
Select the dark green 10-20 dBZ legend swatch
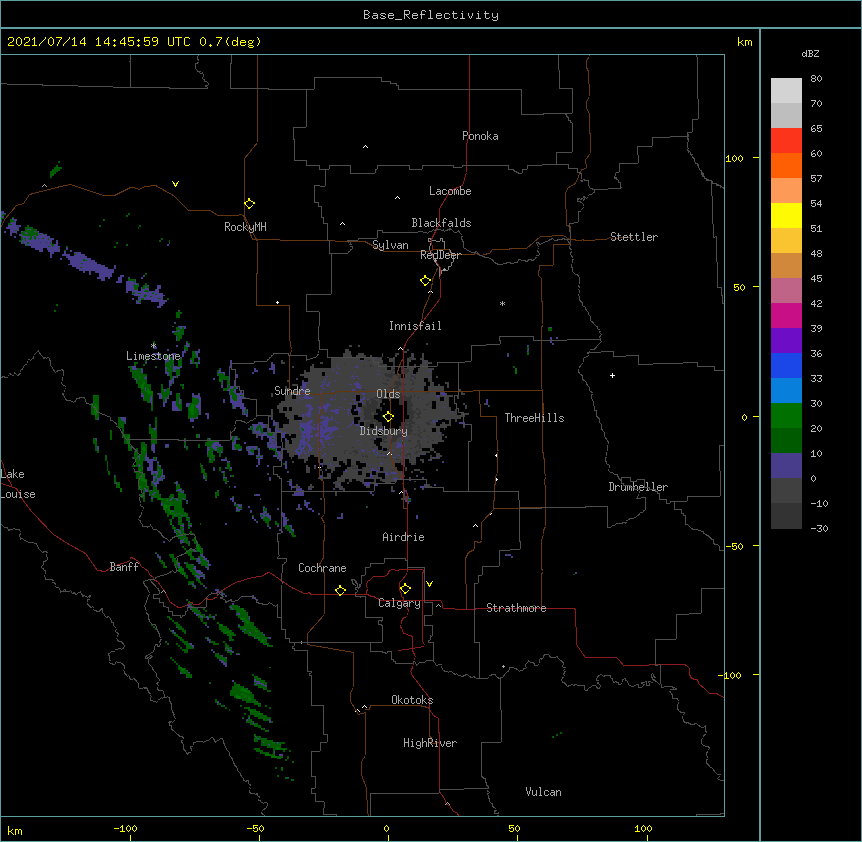click(x=786, y=441)
